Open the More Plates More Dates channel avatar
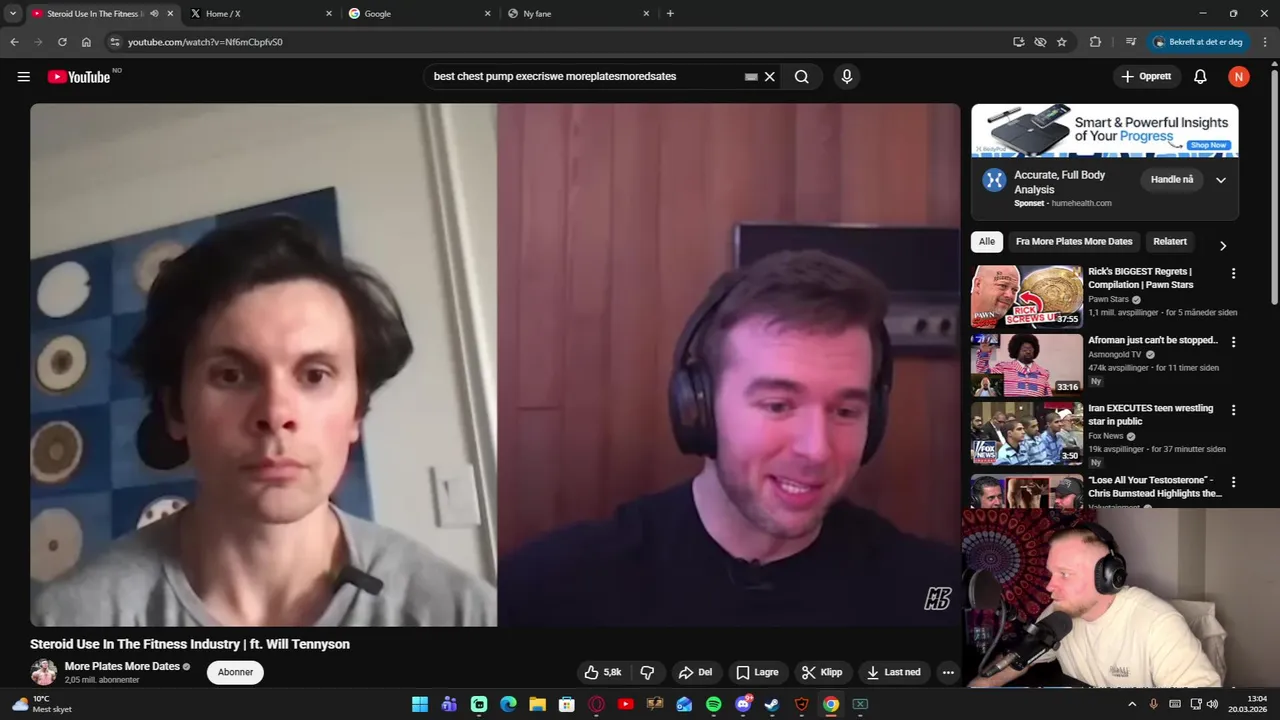Screen dimensions: 1280x720 click(x=43, y=672)
